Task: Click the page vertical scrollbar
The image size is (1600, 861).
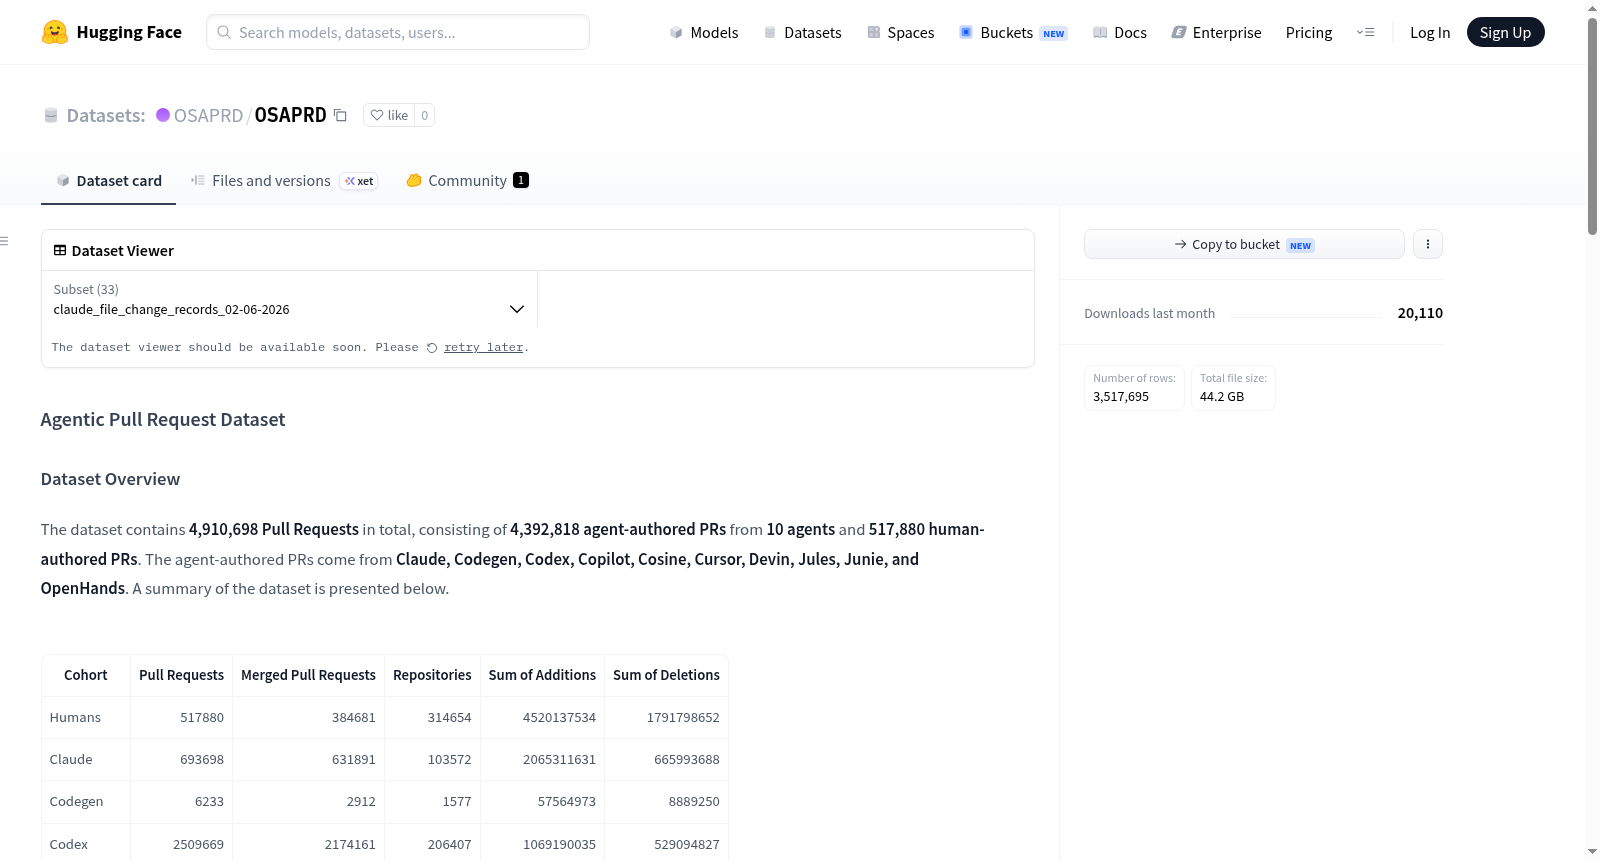Action: (x=1592, y=125)
